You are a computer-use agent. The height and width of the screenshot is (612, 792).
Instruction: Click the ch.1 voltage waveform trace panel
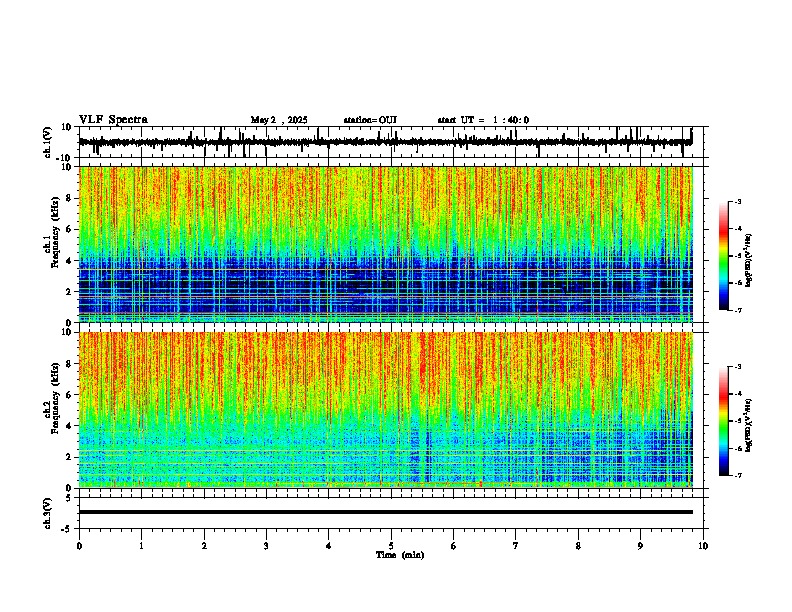(393, 142)
